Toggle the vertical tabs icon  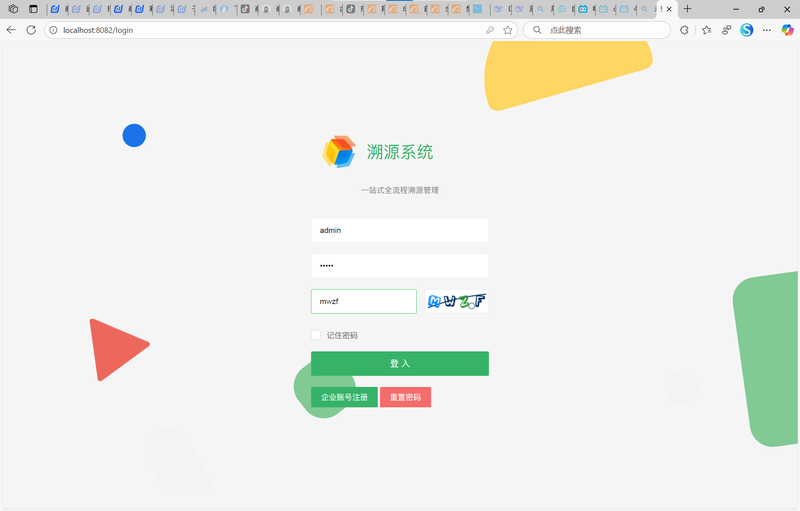coord(33,9)
